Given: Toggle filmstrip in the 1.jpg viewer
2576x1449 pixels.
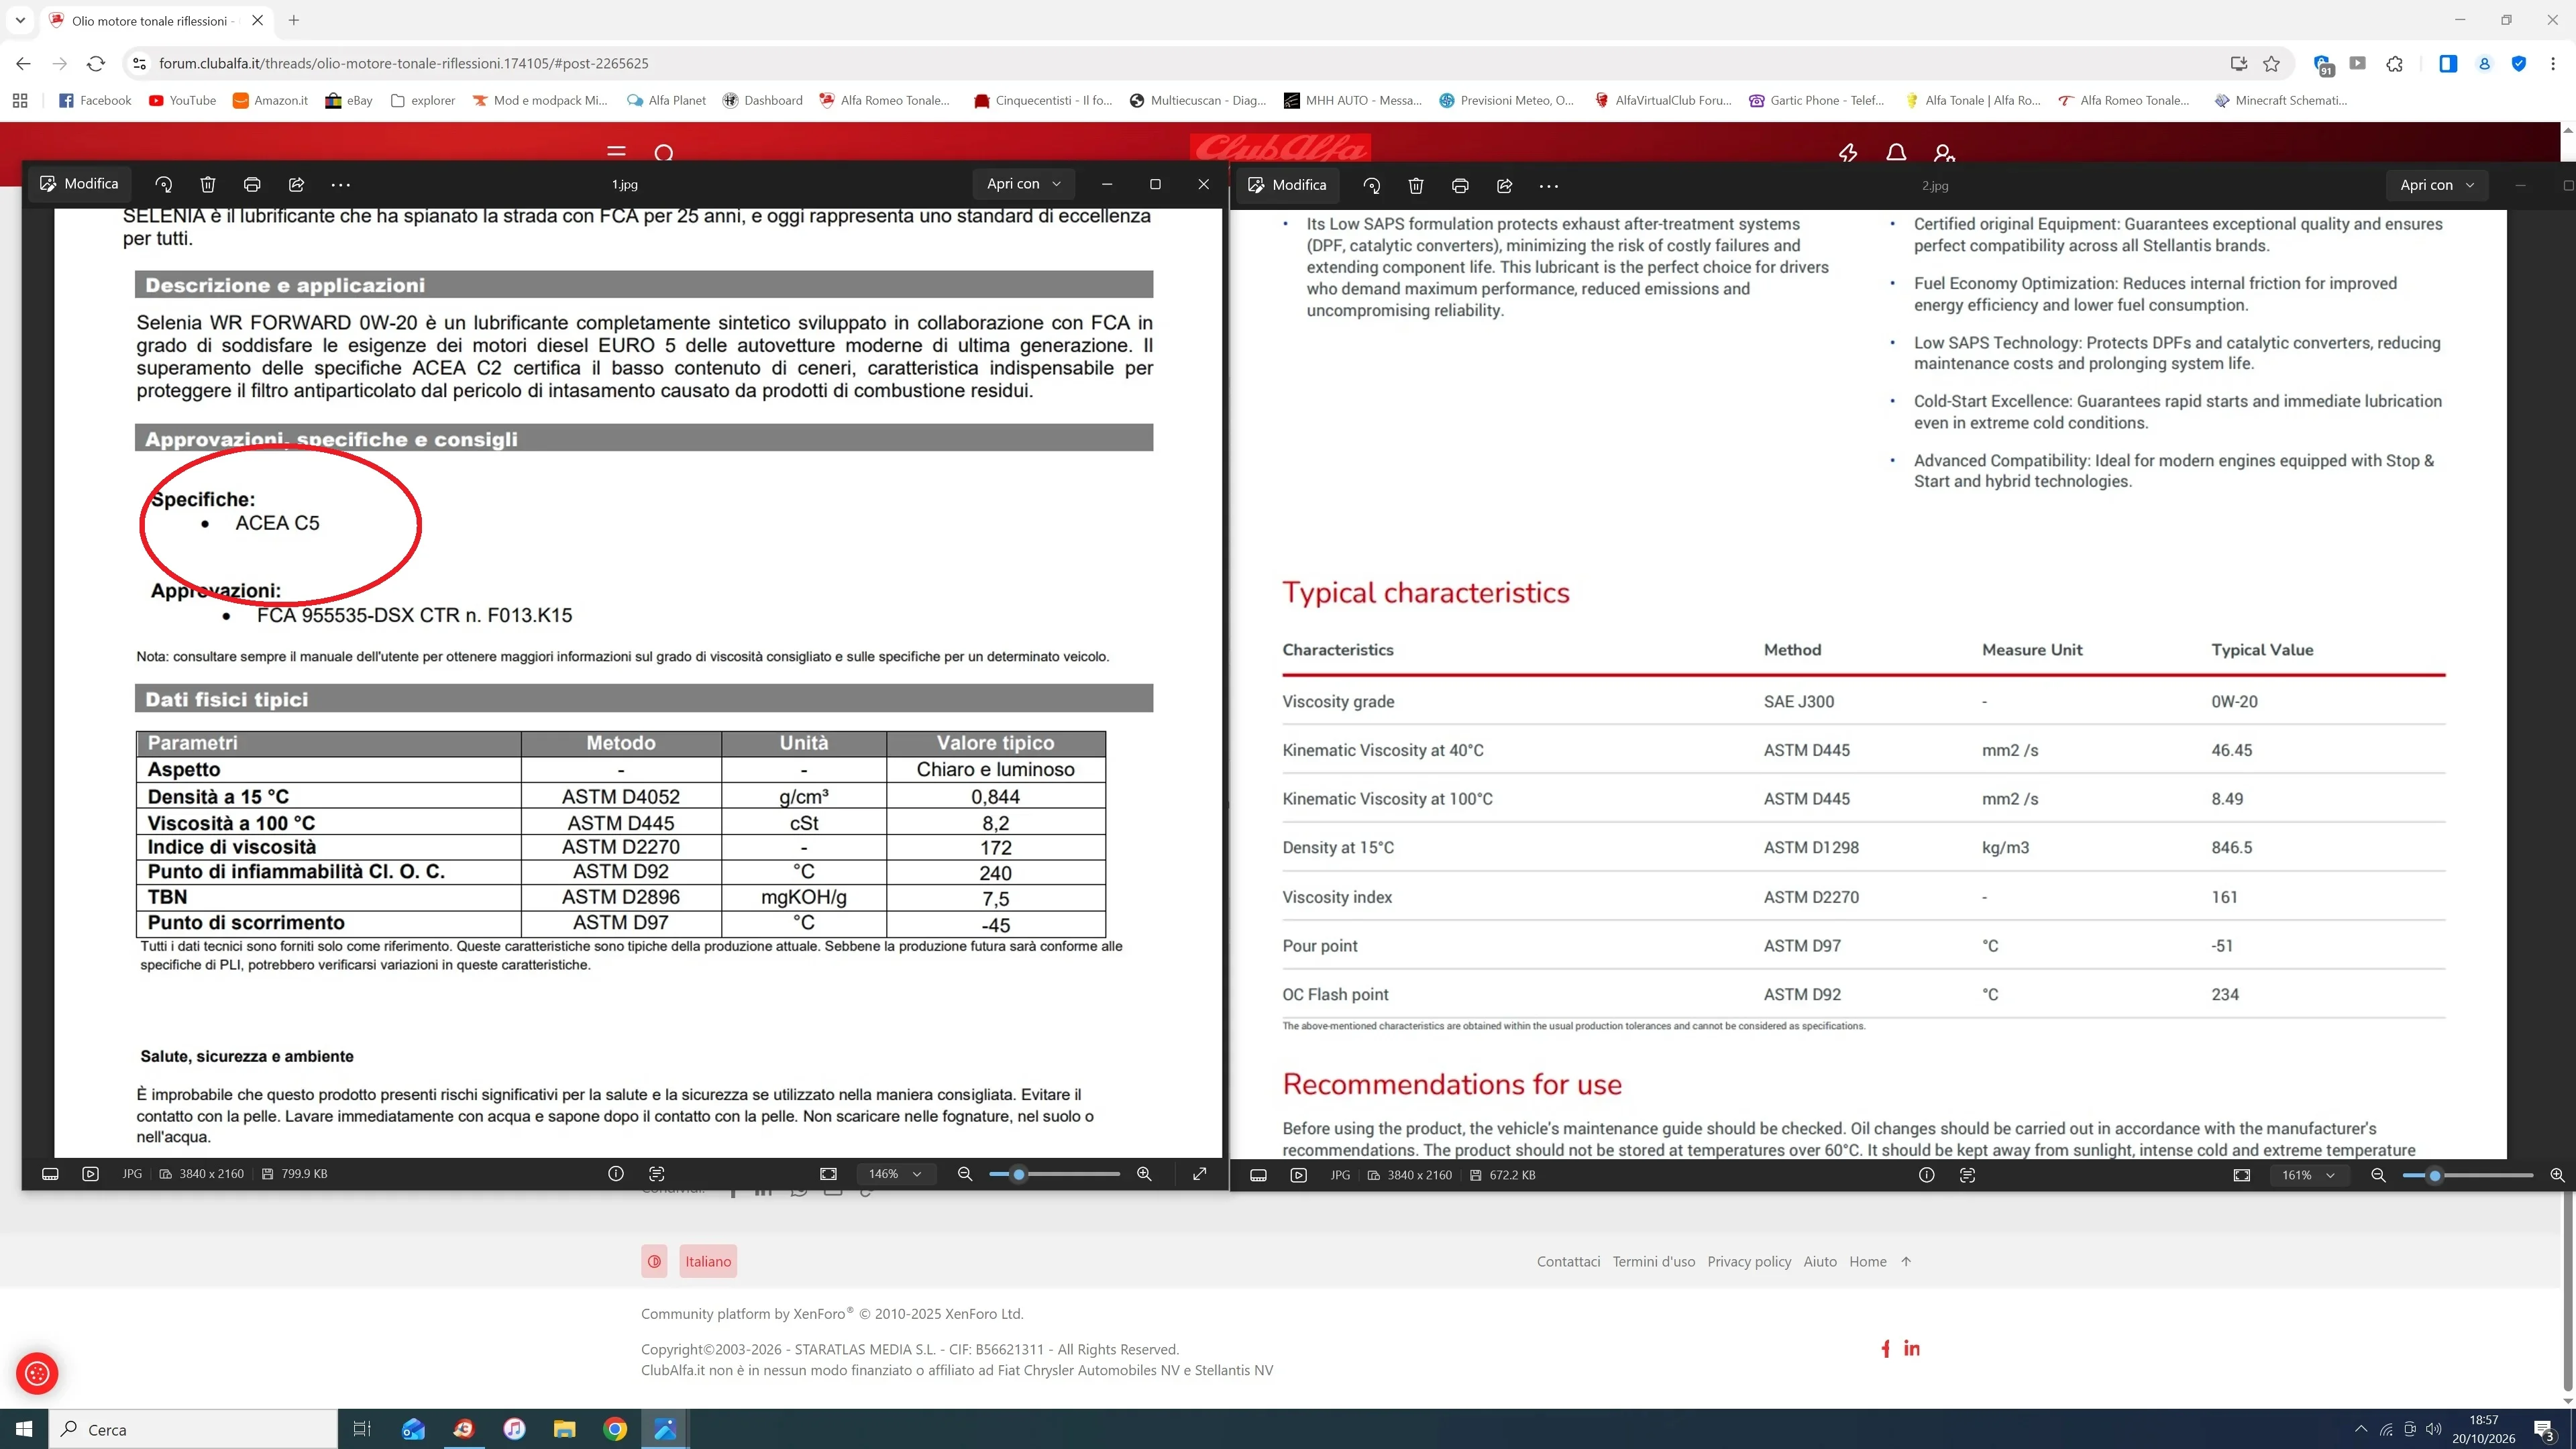Looking at the screenshot, I should (50, 1174).
